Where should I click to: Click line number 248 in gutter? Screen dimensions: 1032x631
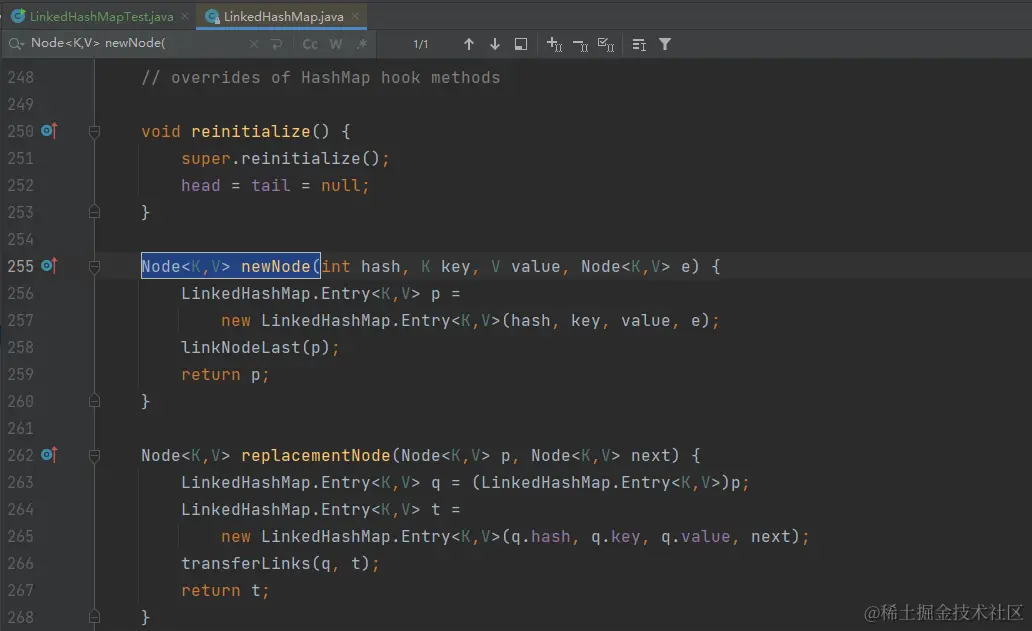point(20,78)
